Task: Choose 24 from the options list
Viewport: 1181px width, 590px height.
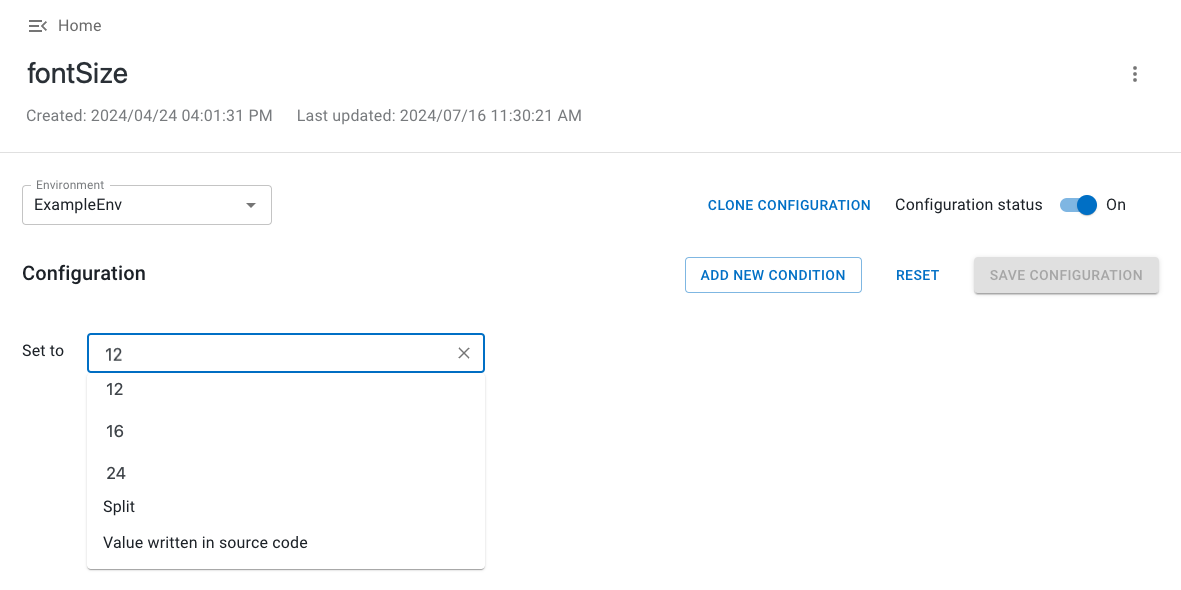Action: 116,473
